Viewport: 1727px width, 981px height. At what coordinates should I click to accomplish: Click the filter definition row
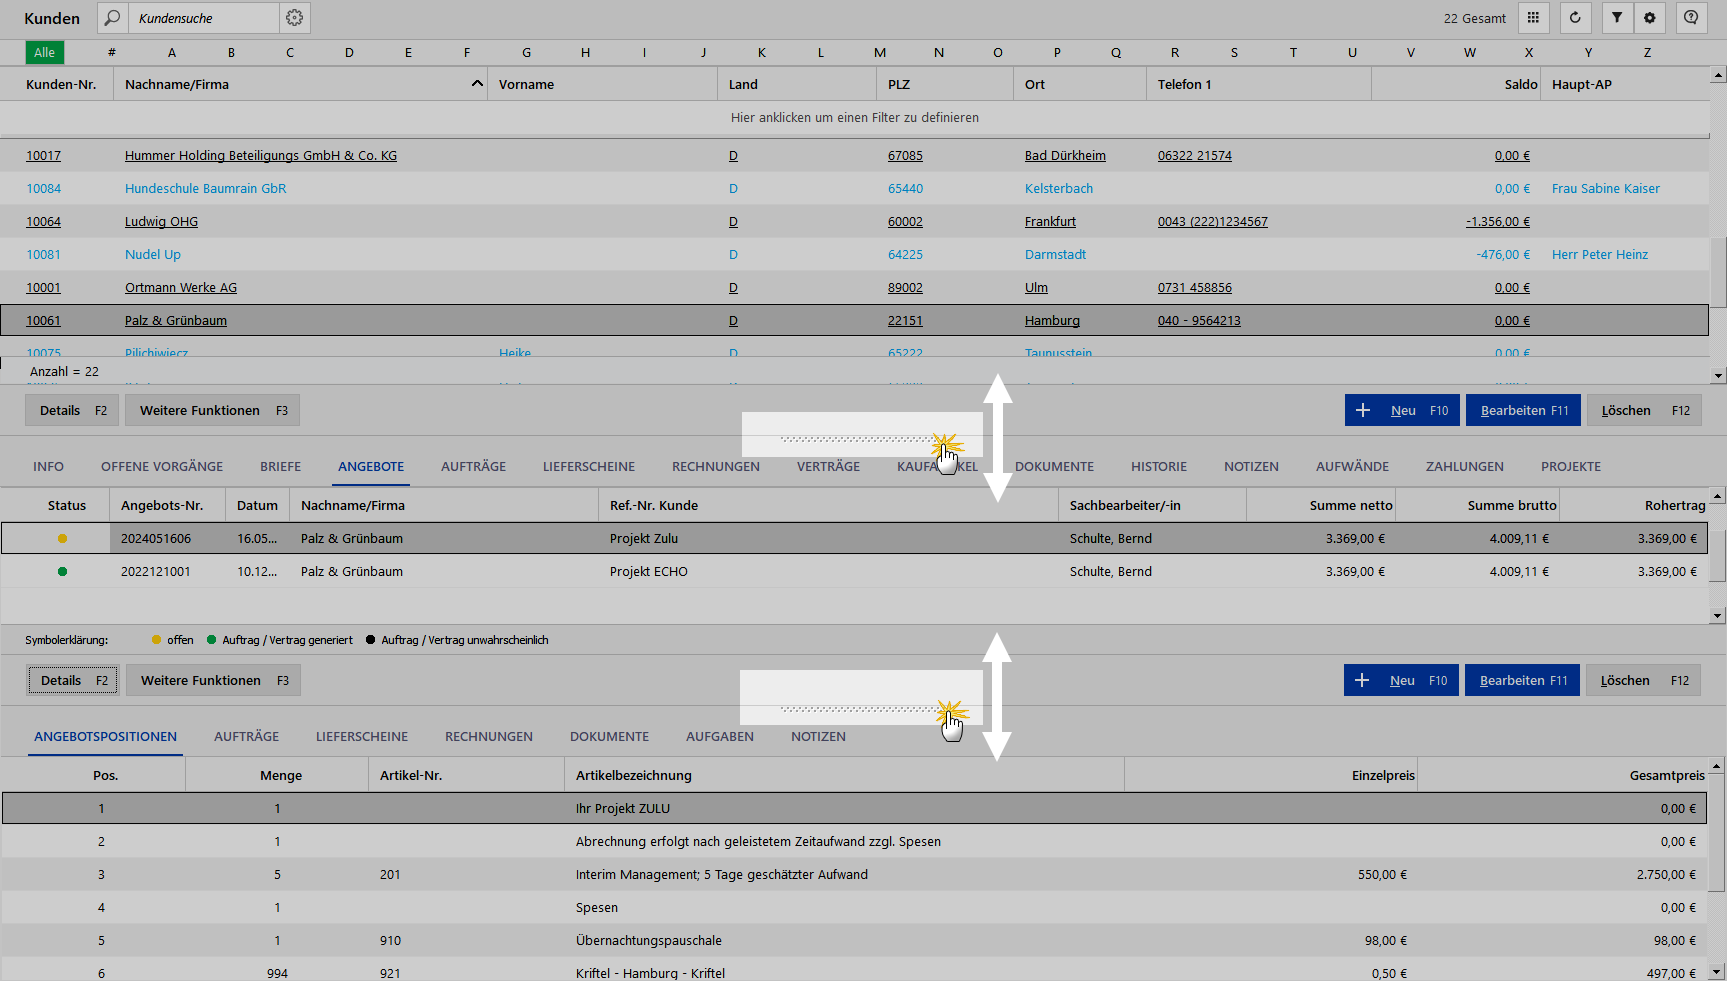click(x=854, y=118)
